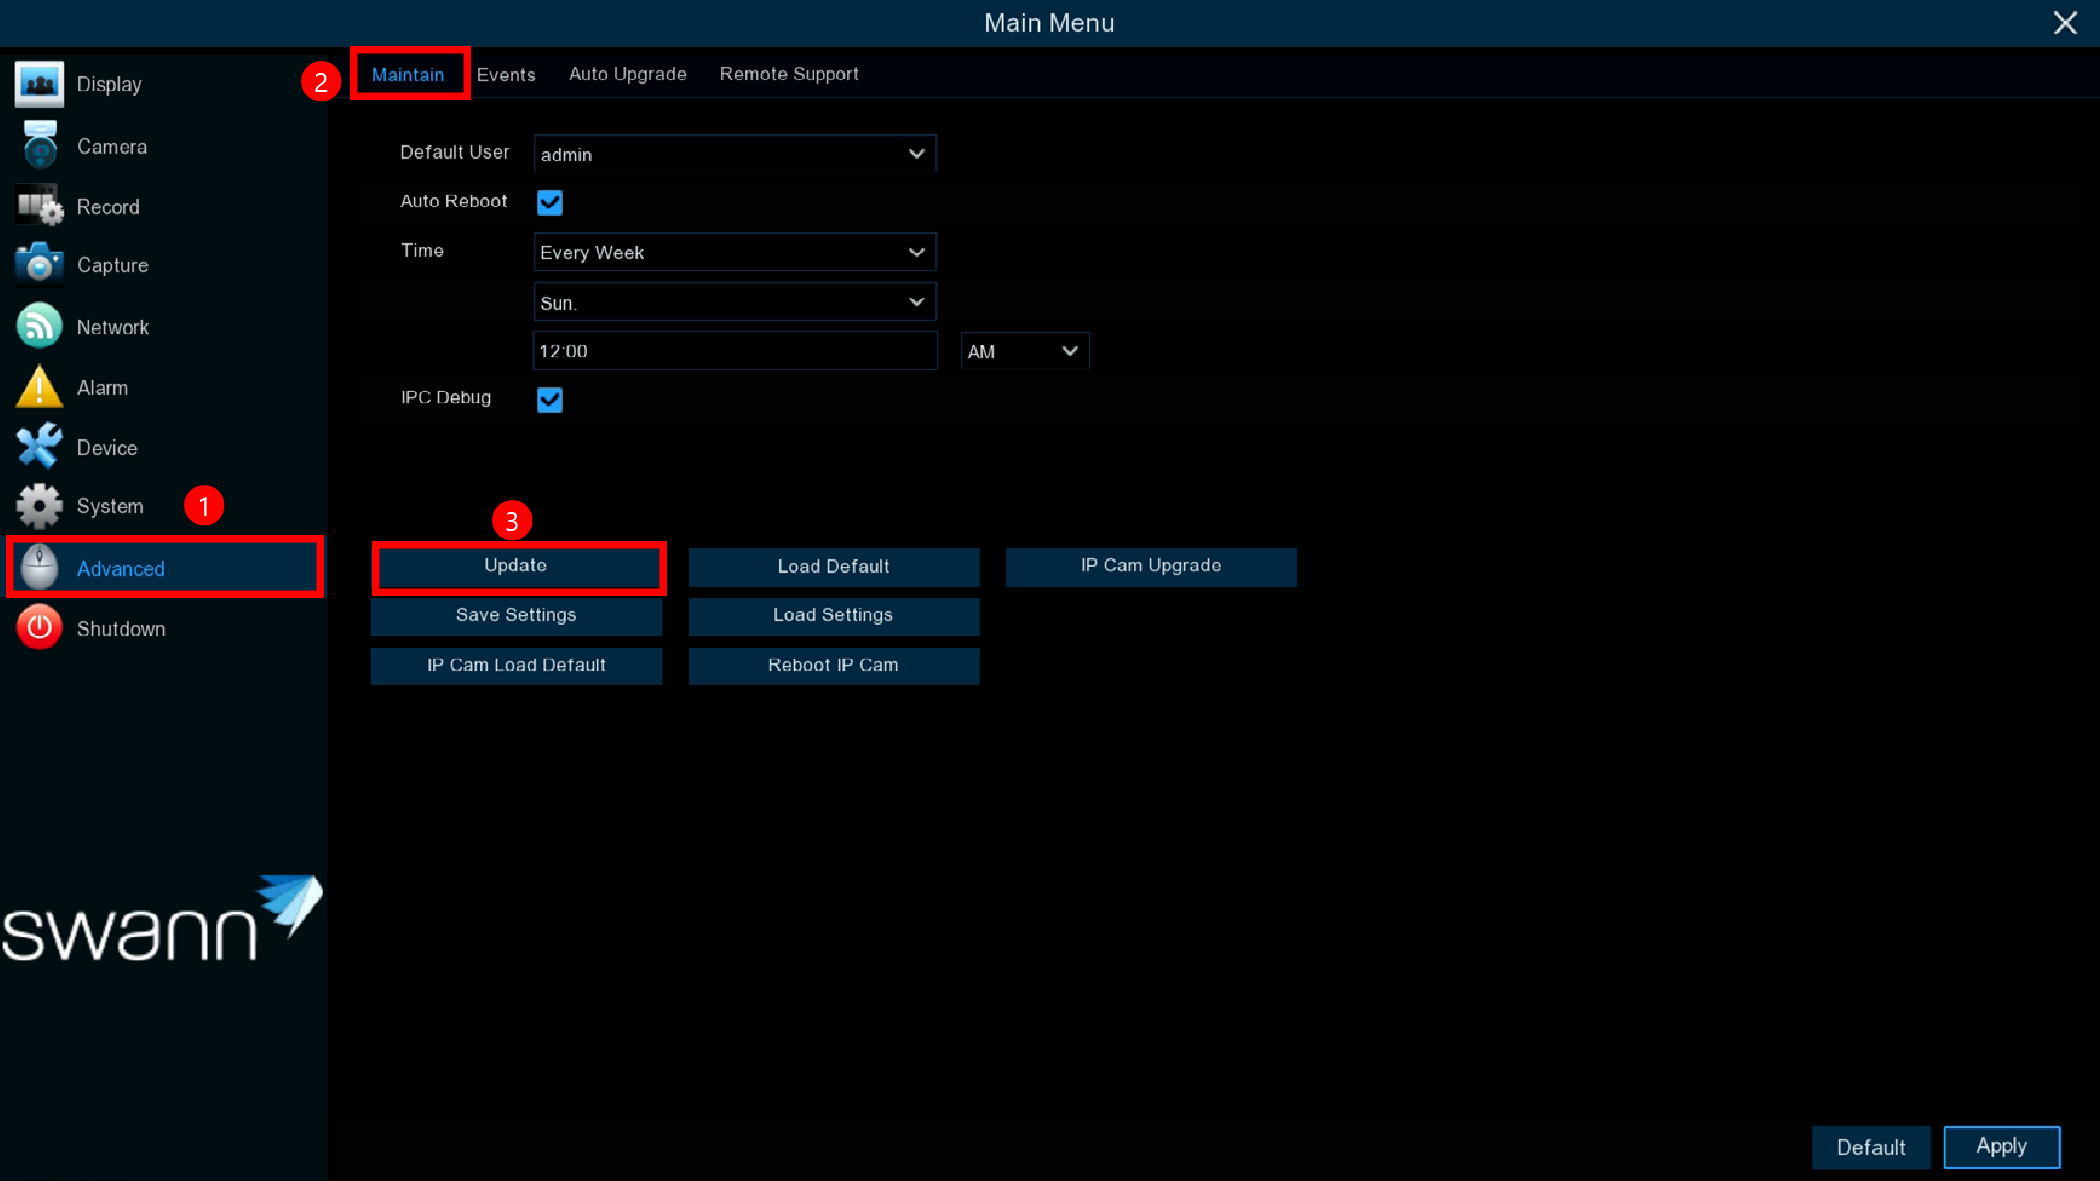Screen dimensions: 2100x1181
Task: Open the Capture menu section
Action: pyautogui.click(x=113, y=266)
